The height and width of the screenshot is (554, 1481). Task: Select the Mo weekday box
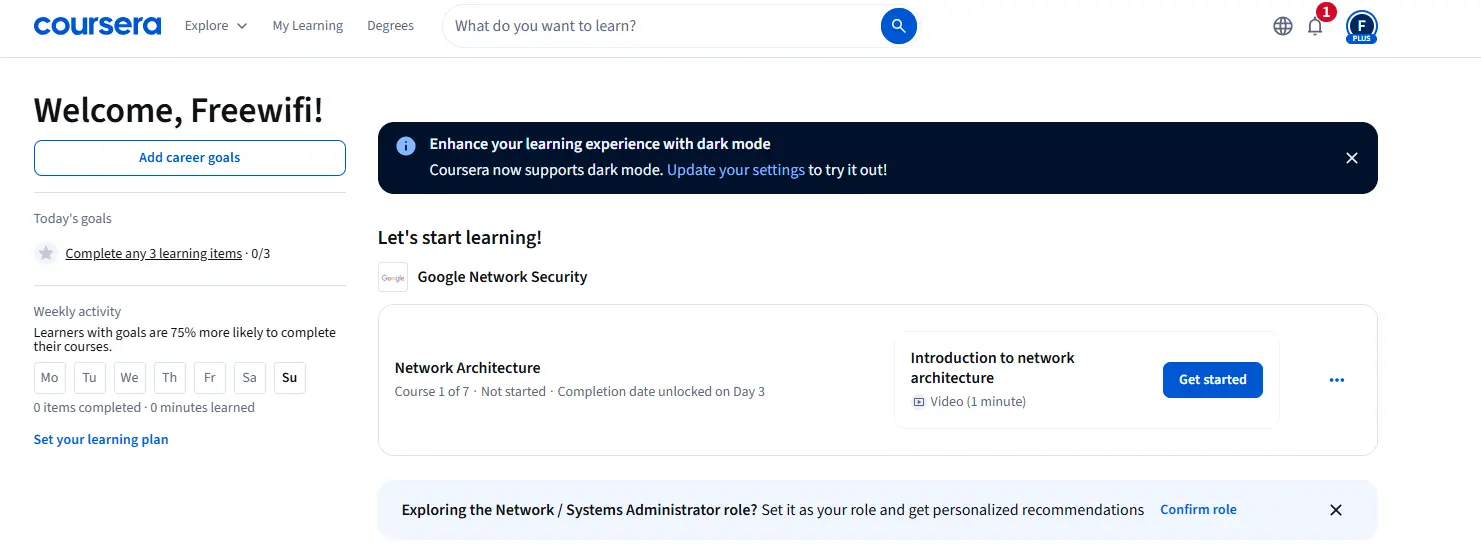pos(49,377)
